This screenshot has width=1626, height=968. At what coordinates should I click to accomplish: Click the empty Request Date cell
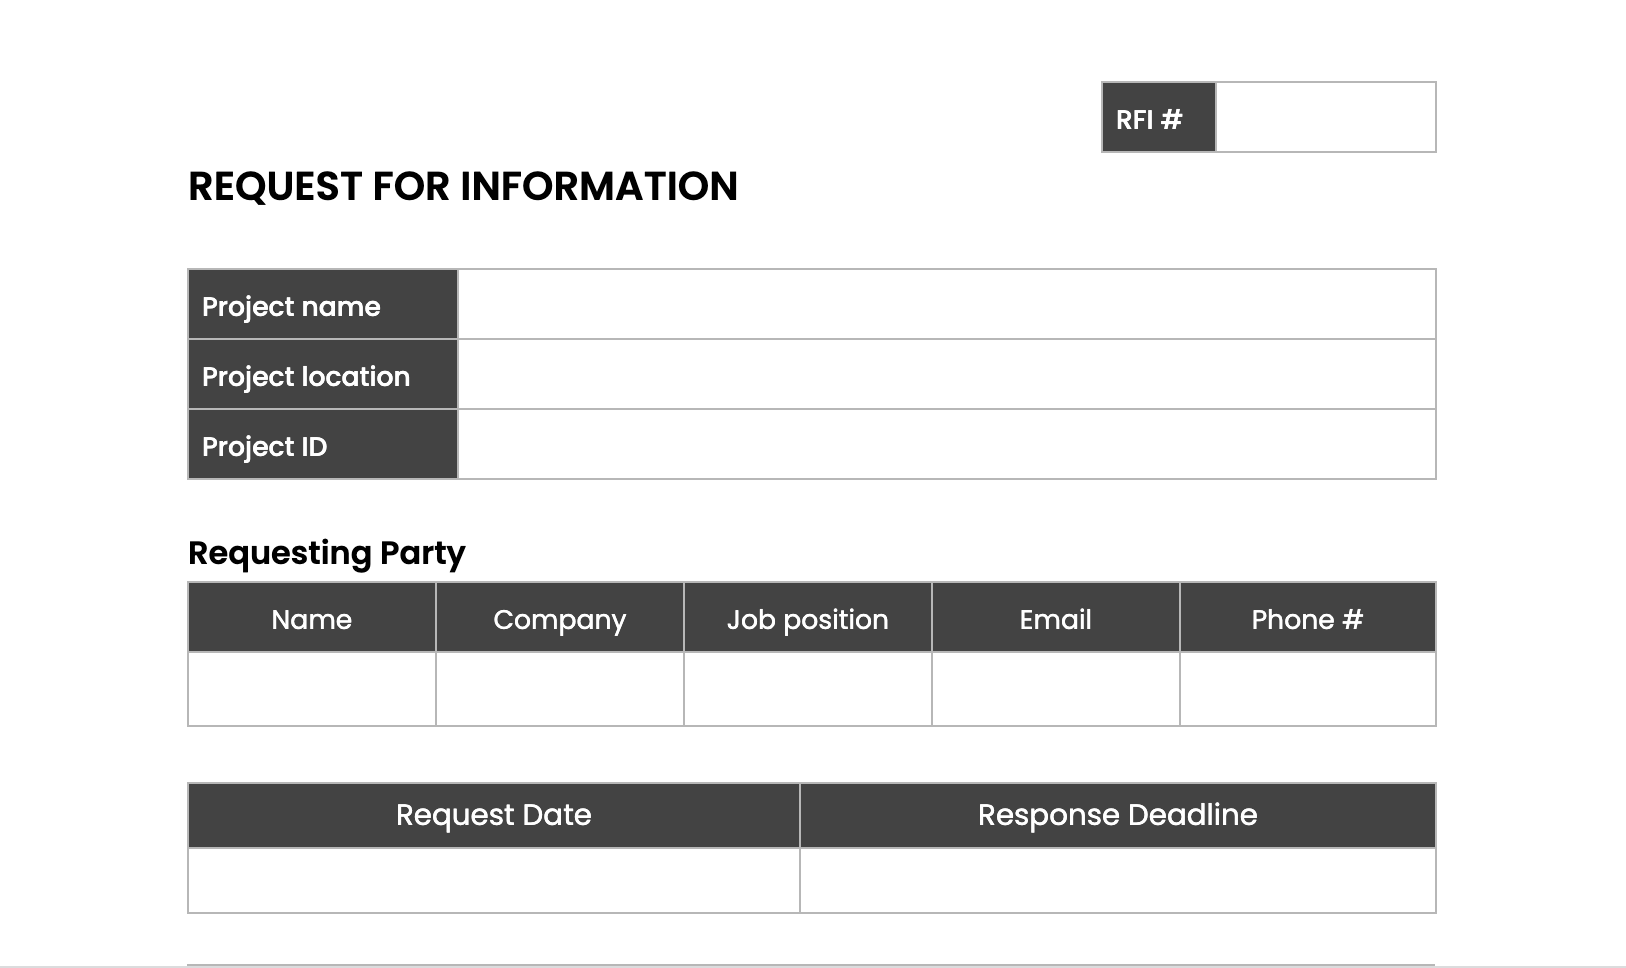[494, 881]
